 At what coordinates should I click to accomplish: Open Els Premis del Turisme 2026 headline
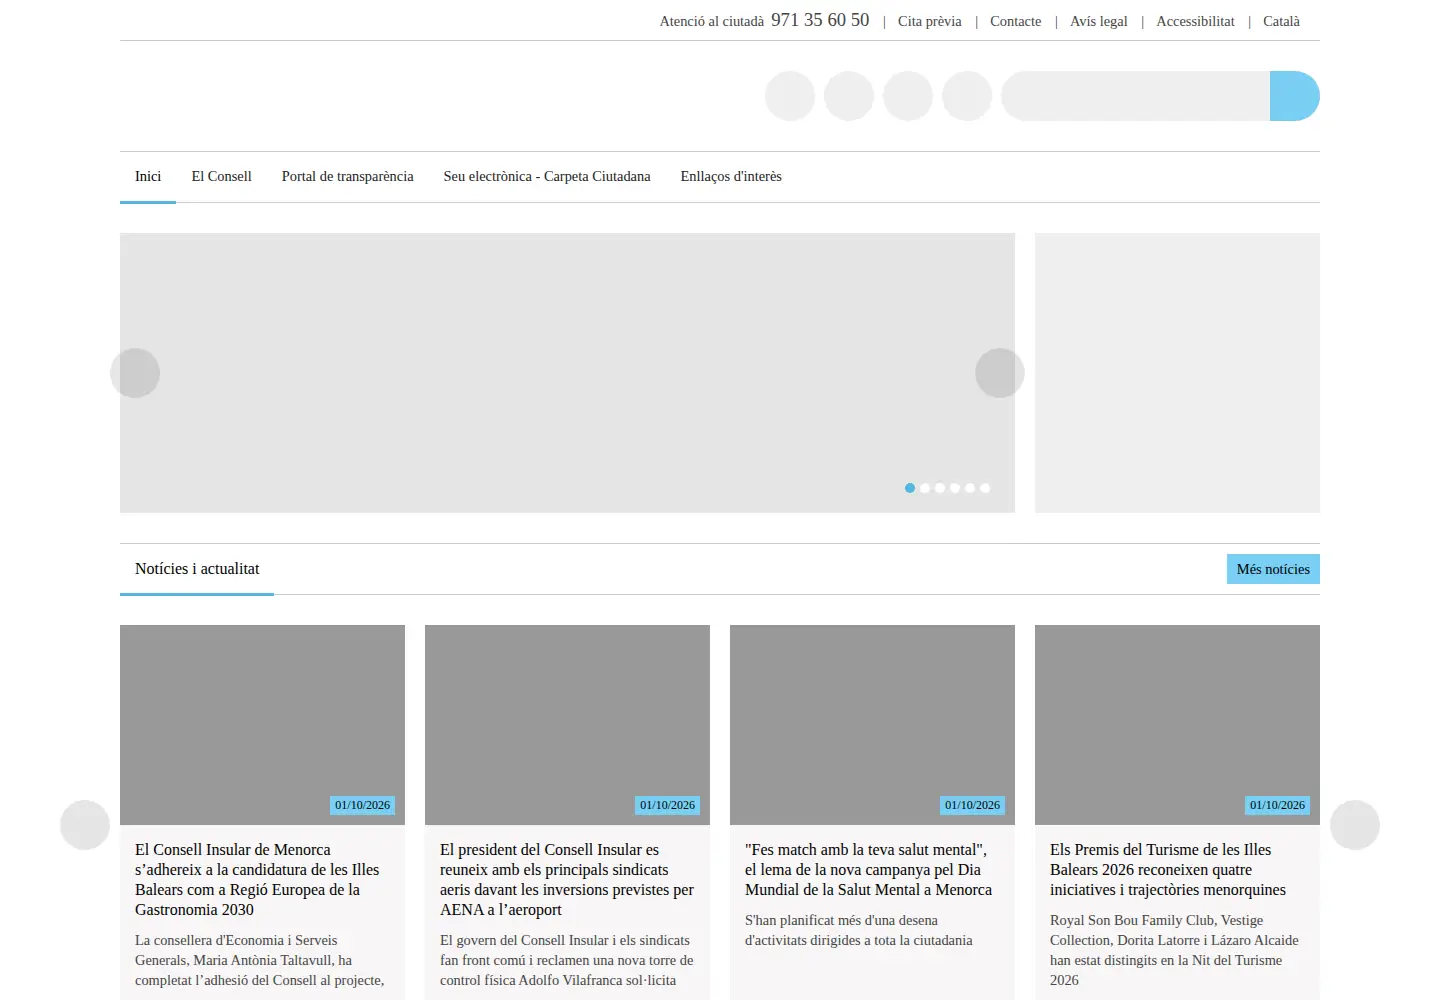(1168, 870)
